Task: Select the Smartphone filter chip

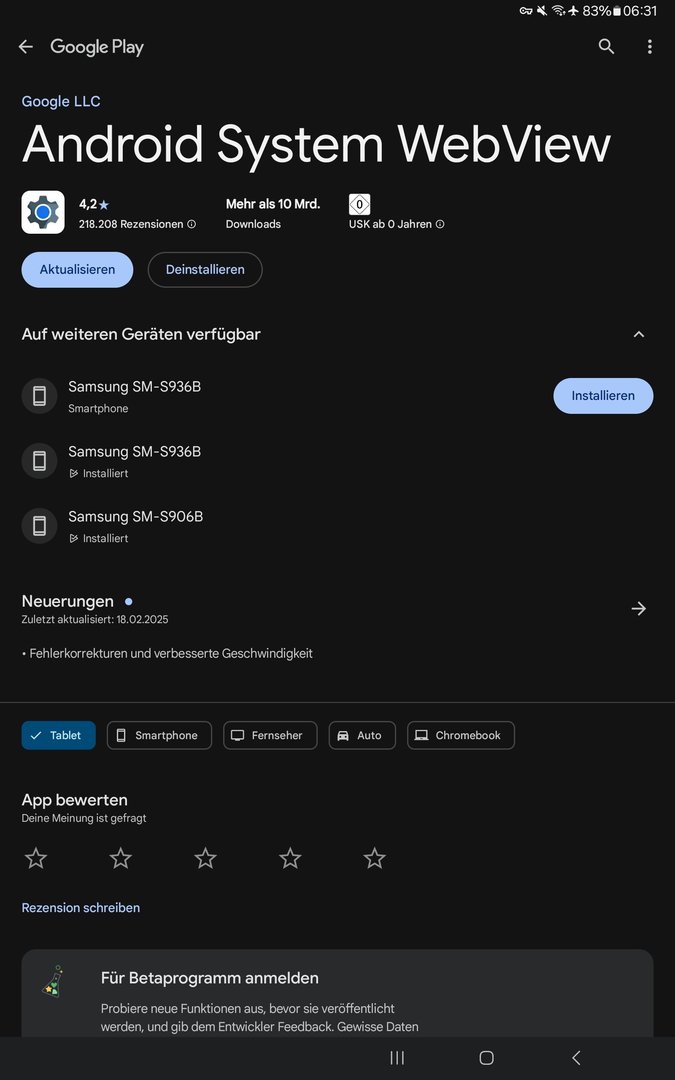Action: coord(159,735)
